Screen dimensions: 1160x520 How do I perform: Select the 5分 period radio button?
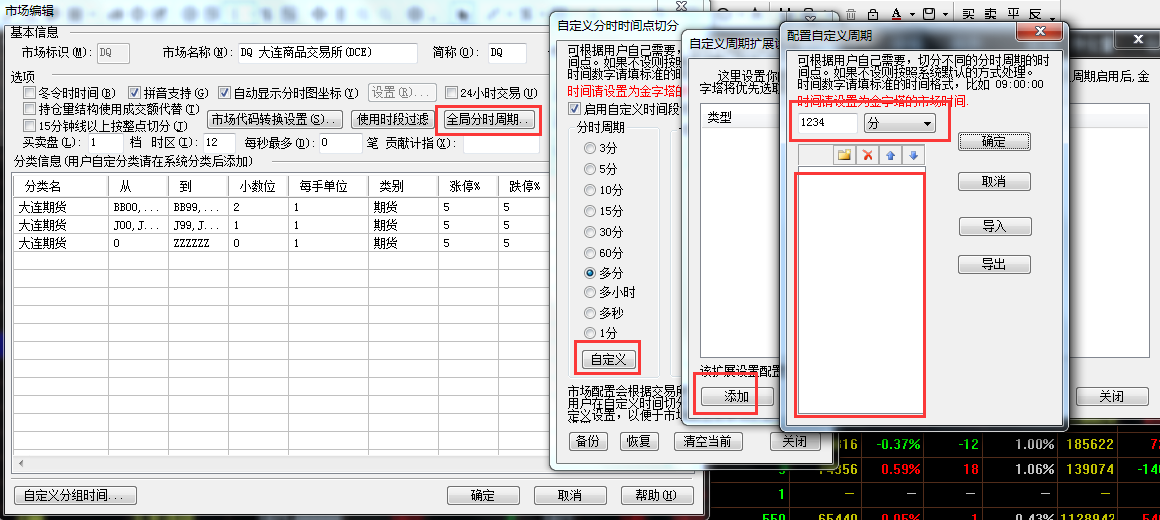click(x=590, y=169)
